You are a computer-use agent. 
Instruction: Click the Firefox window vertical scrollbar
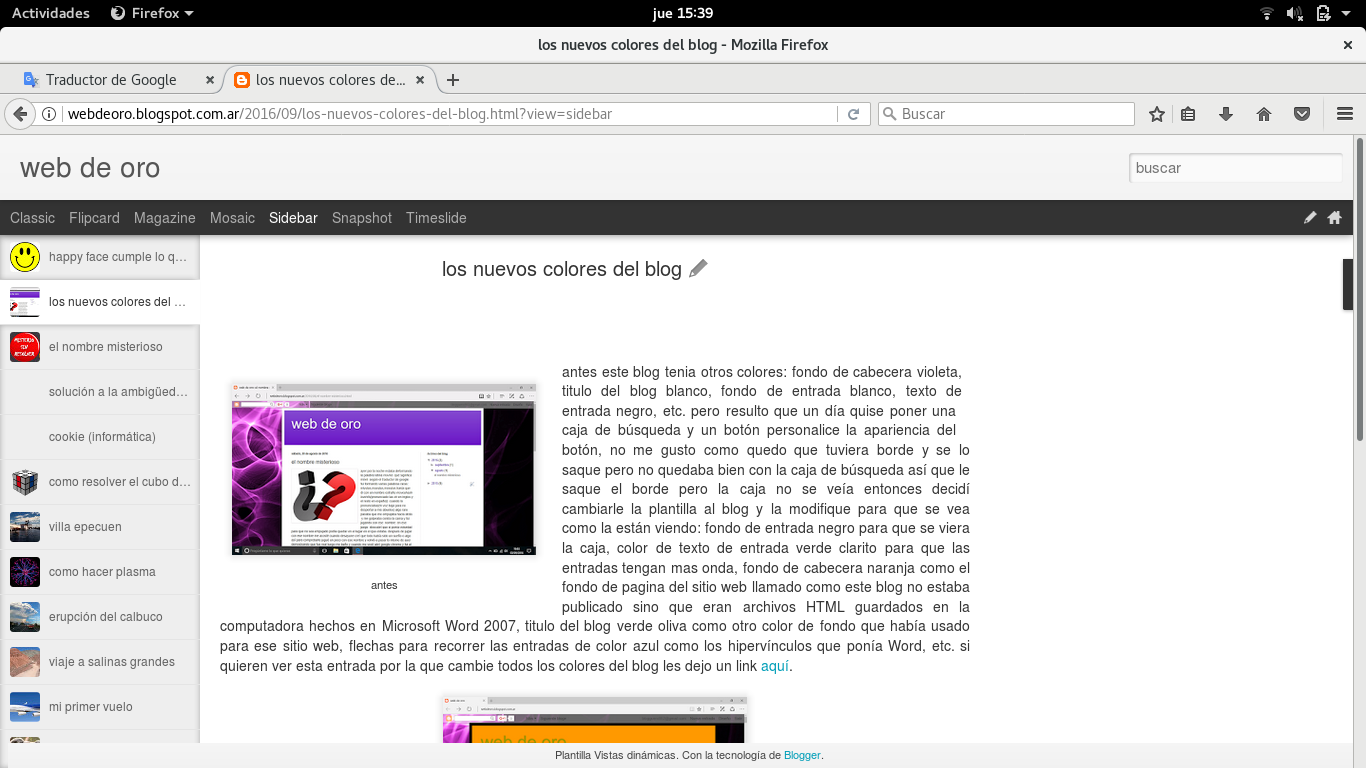tap(1360, 290)
